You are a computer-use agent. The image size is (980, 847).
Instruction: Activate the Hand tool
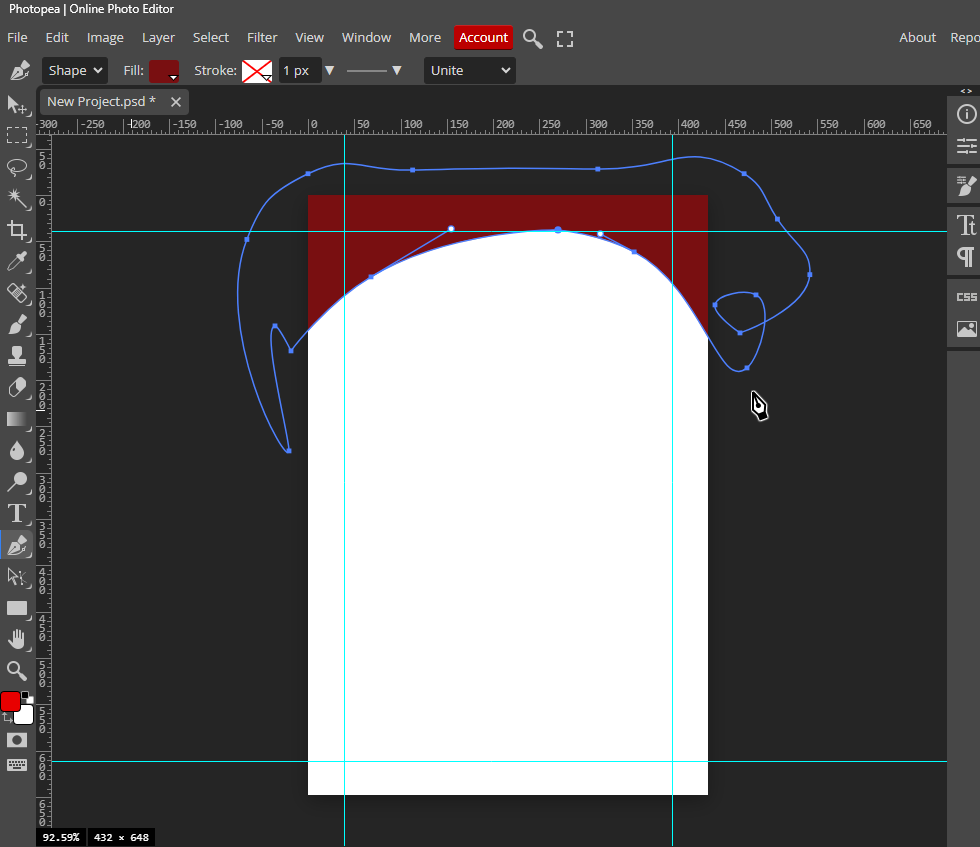(x=17, y=639)
